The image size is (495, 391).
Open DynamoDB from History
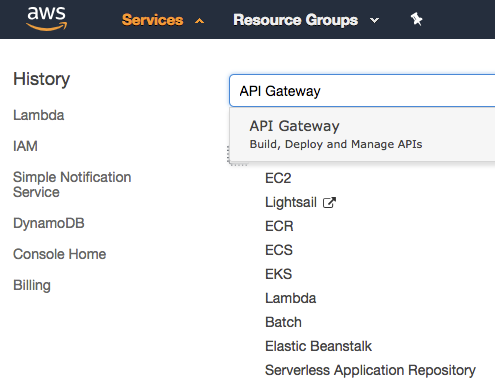[x=49, y=223]
